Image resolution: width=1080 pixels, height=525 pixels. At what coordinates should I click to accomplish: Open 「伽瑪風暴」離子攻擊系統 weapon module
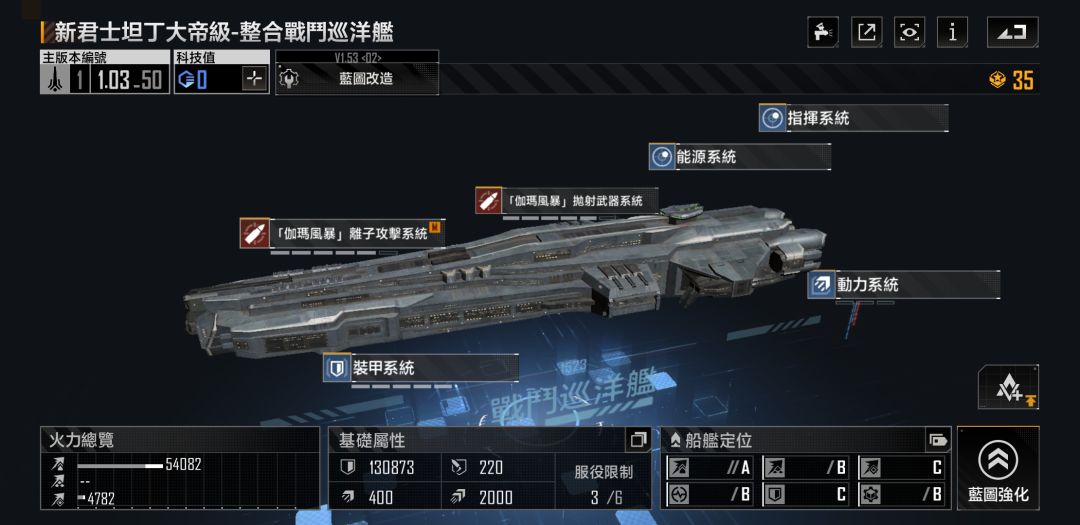pyautogui.click(x=342, y=233)
